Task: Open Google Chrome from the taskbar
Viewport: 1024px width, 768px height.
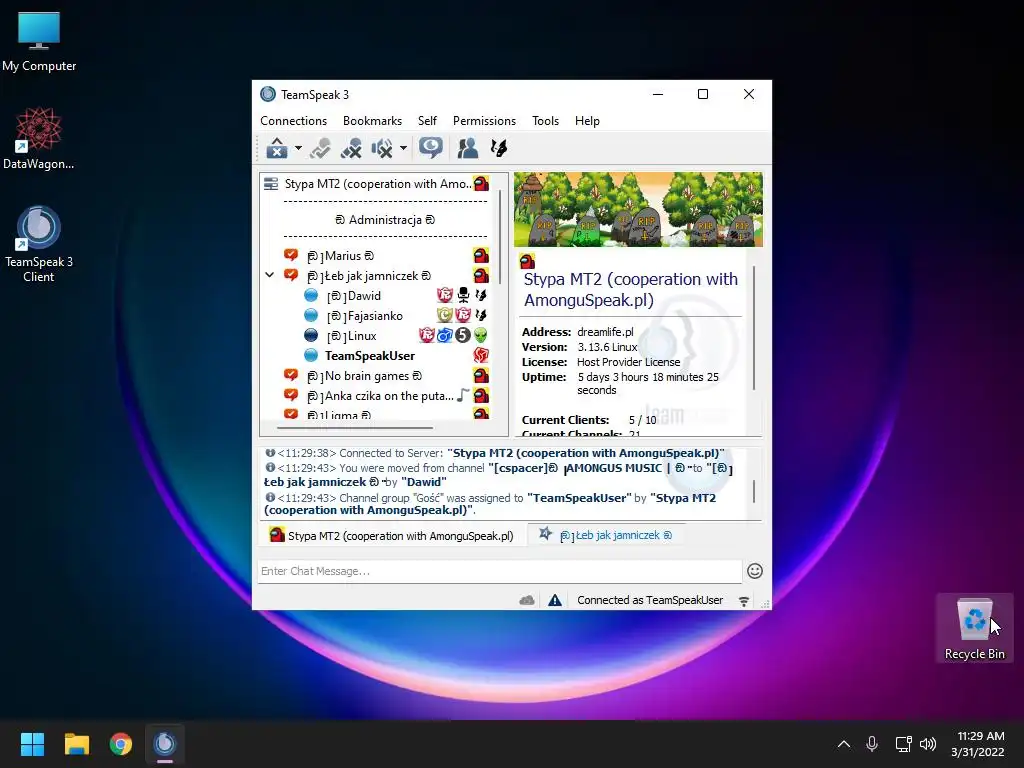Action: click(121, 744)
